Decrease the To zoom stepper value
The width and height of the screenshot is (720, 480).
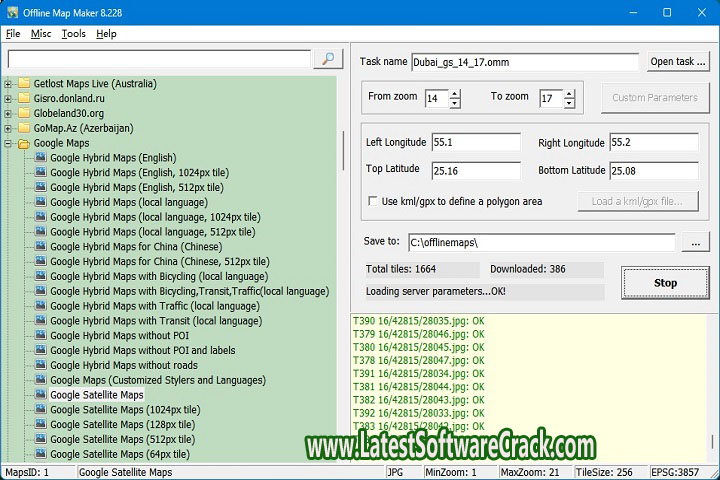[x=571, y=103]
